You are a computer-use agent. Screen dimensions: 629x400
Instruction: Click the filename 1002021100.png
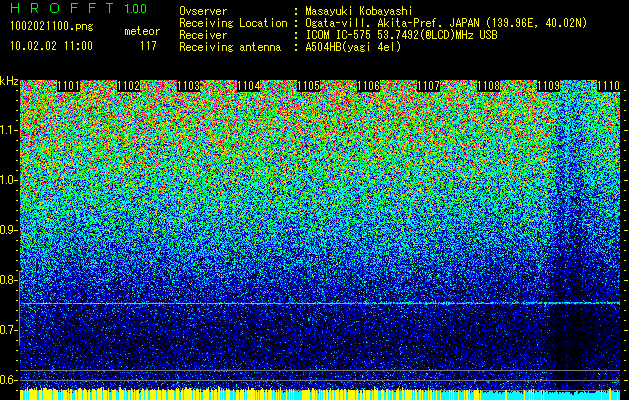[x=52, y=27]
